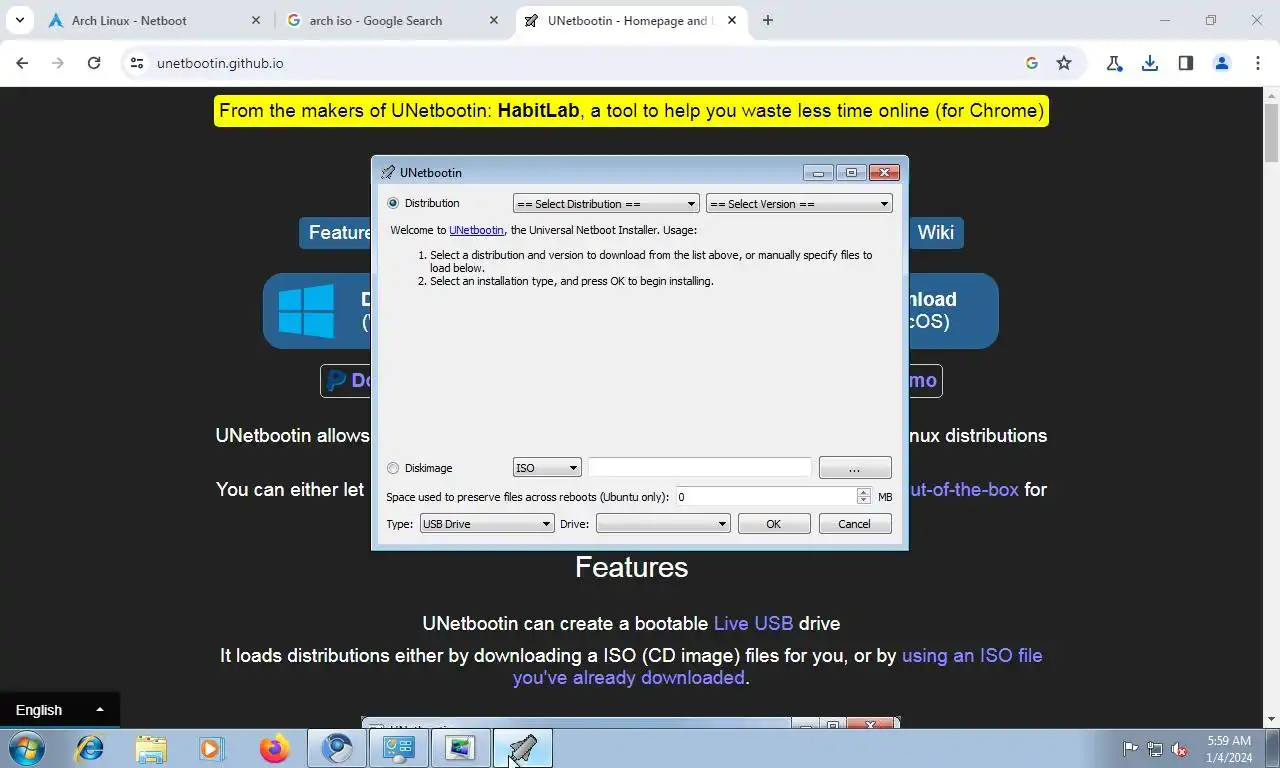Open the tab search dropdown arrow
Screen dimensions: 1280x768
(x=19, y=20)
